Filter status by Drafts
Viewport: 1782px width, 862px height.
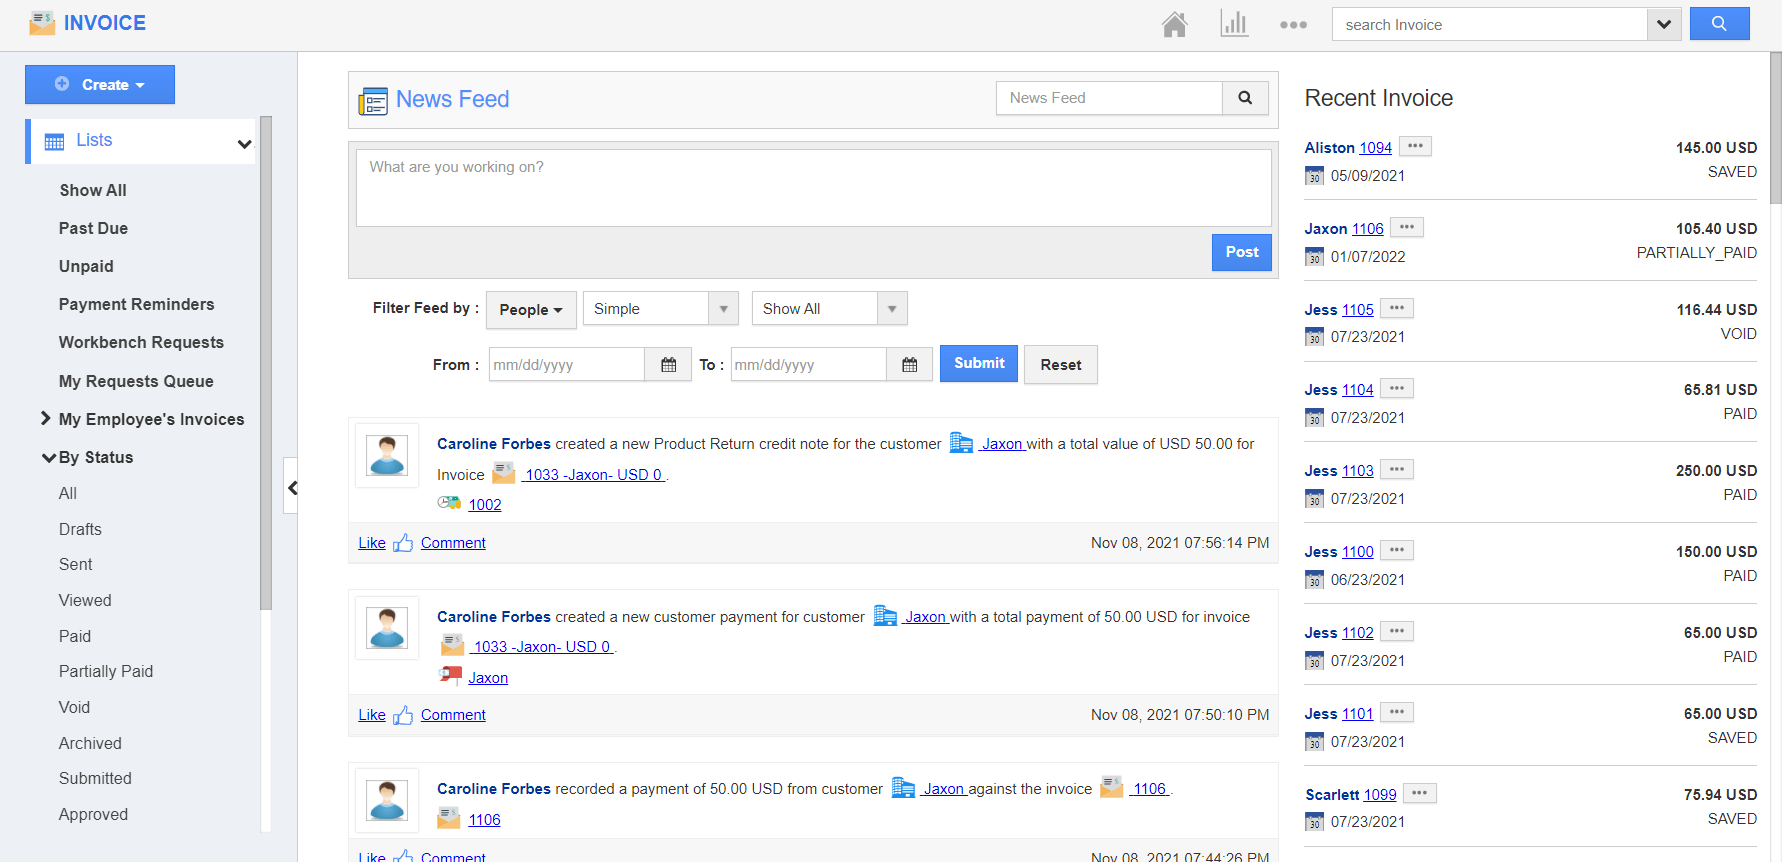(80, 529)
